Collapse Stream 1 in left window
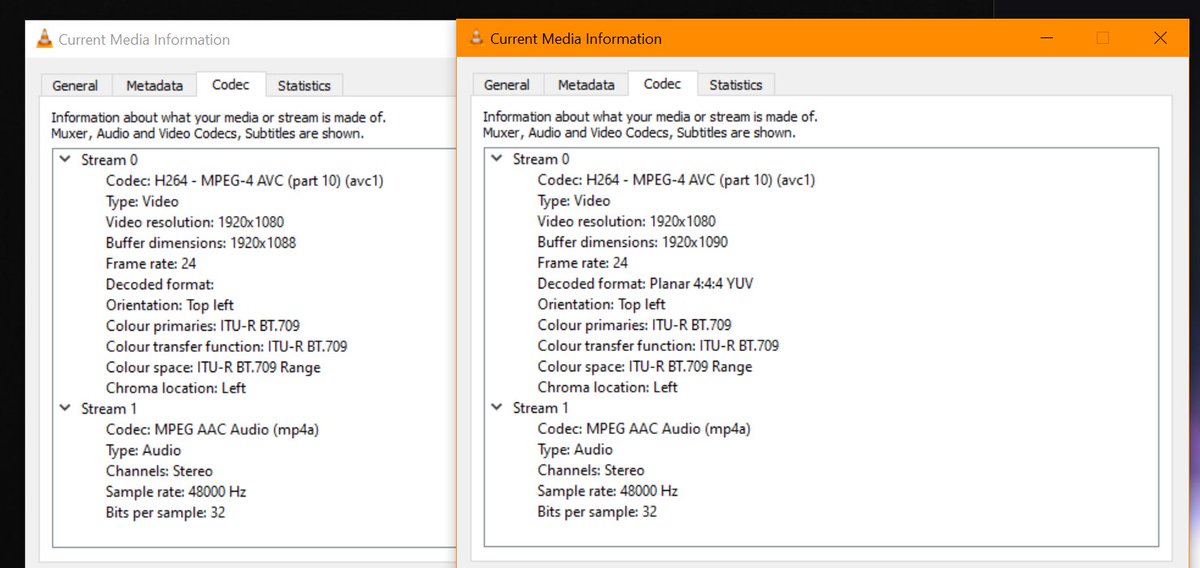 click(x=65, y=408)
